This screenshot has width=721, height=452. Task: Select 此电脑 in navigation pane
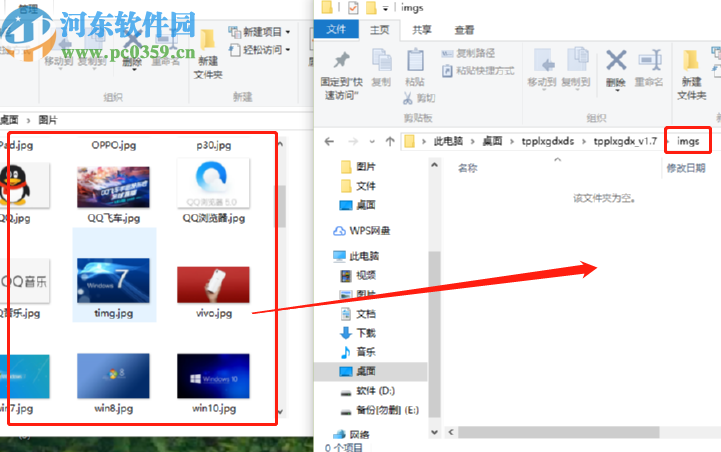pyautogui.click(x=356, y=256)
